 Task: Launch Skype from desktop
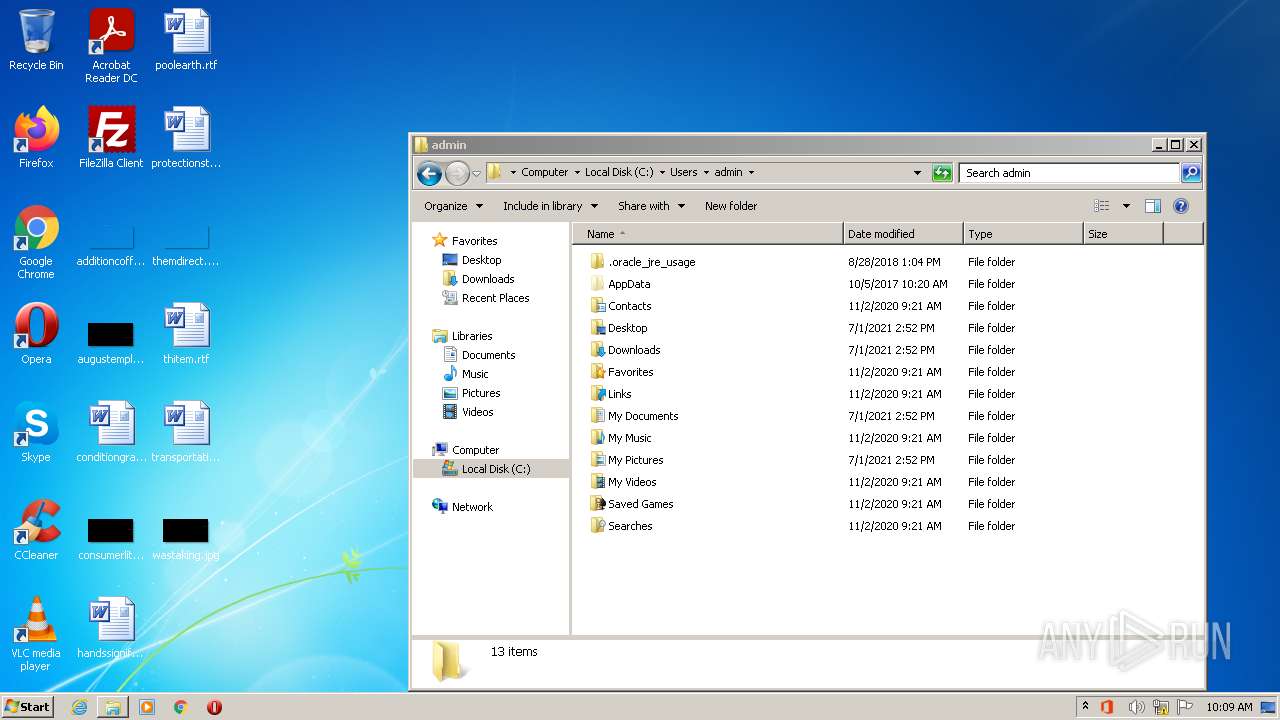(x=36, y=432)
